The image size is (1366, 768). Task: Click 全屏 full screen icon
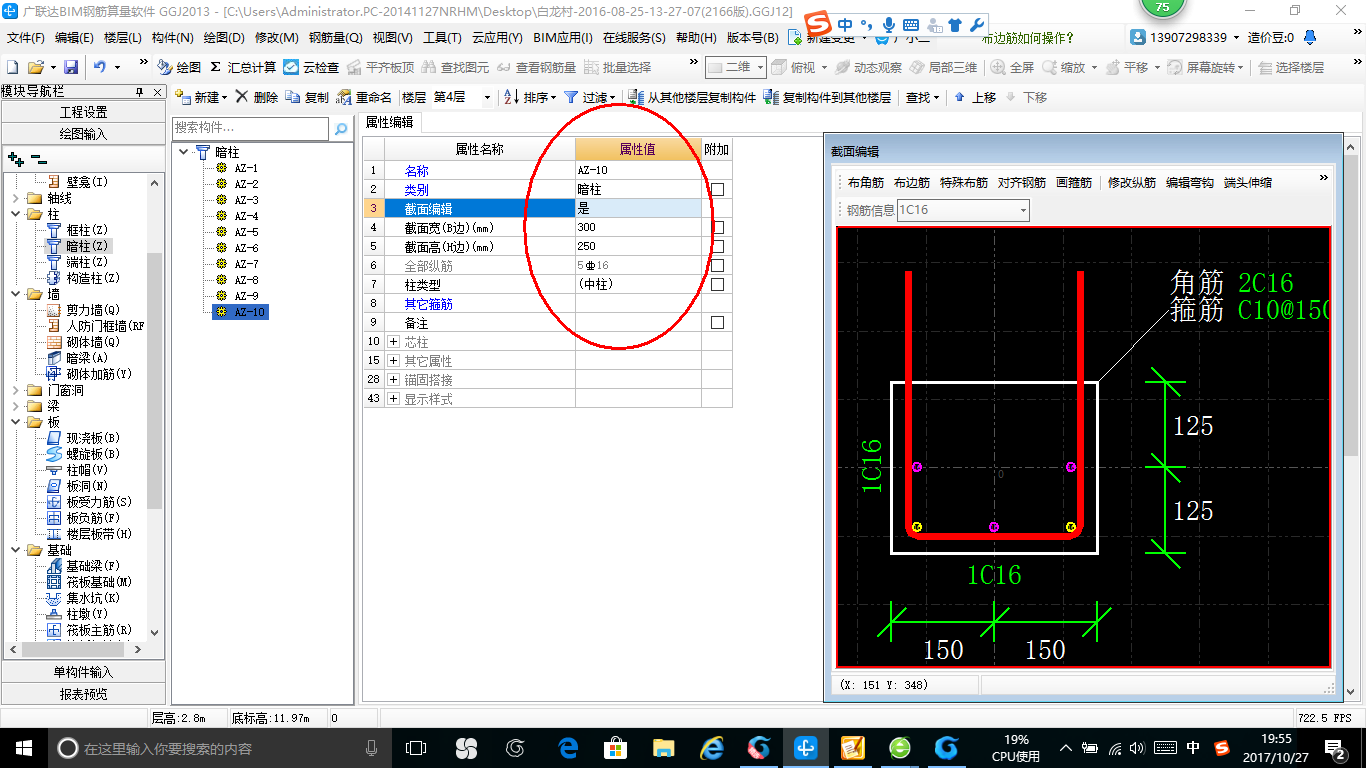[x=998, y=67]
